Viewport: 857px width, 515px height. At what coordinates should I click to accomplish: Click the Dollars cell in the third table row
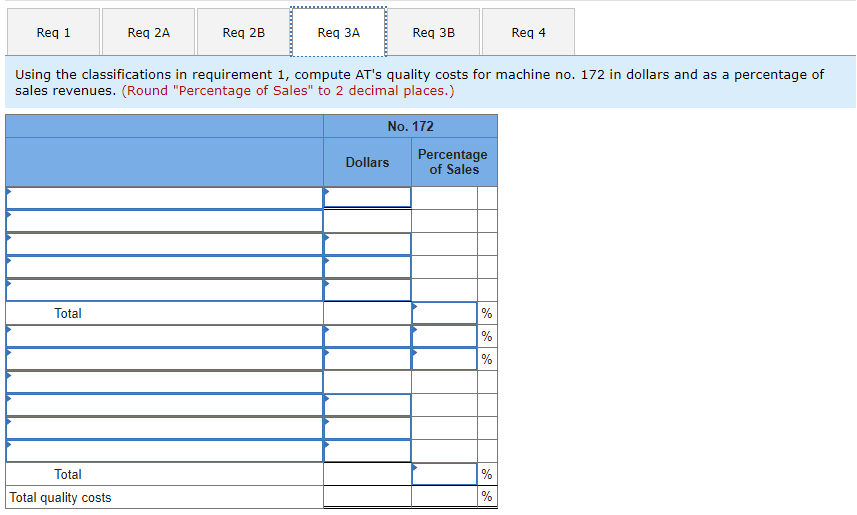tap(367, 244)
